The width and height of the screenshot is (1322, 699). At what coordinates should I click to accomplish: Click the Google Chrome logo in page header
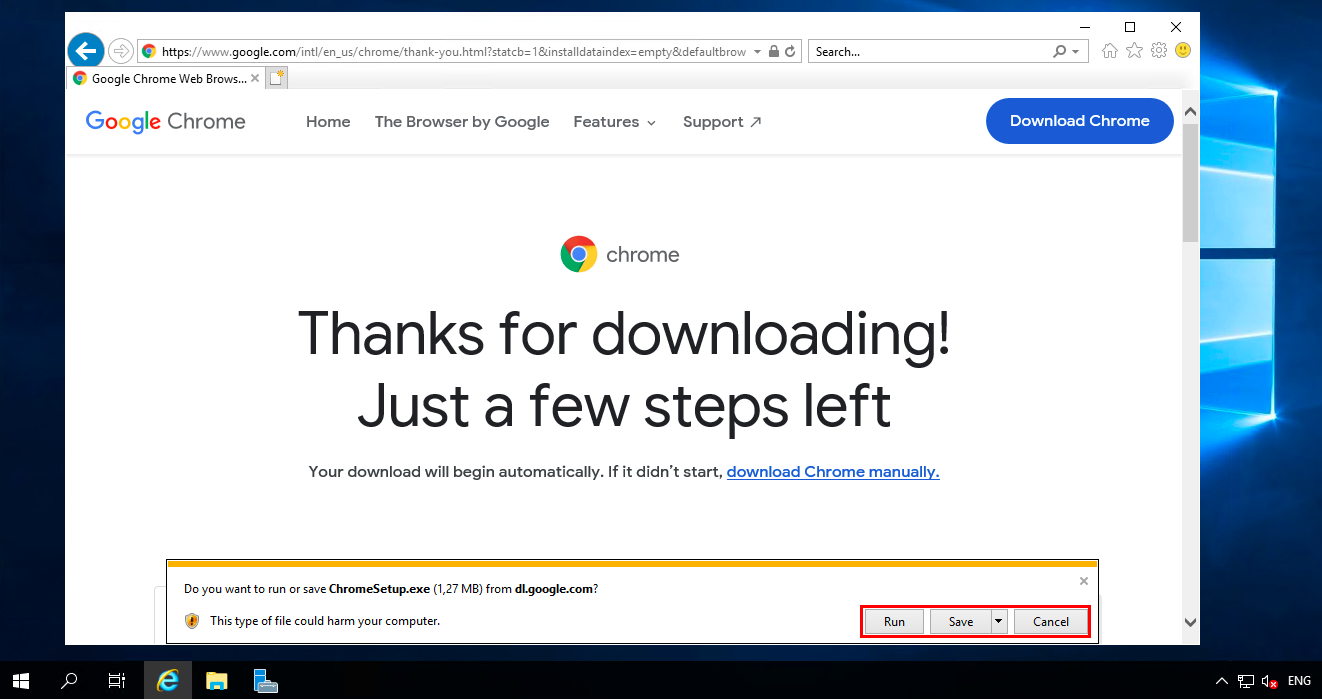point(166,121)
